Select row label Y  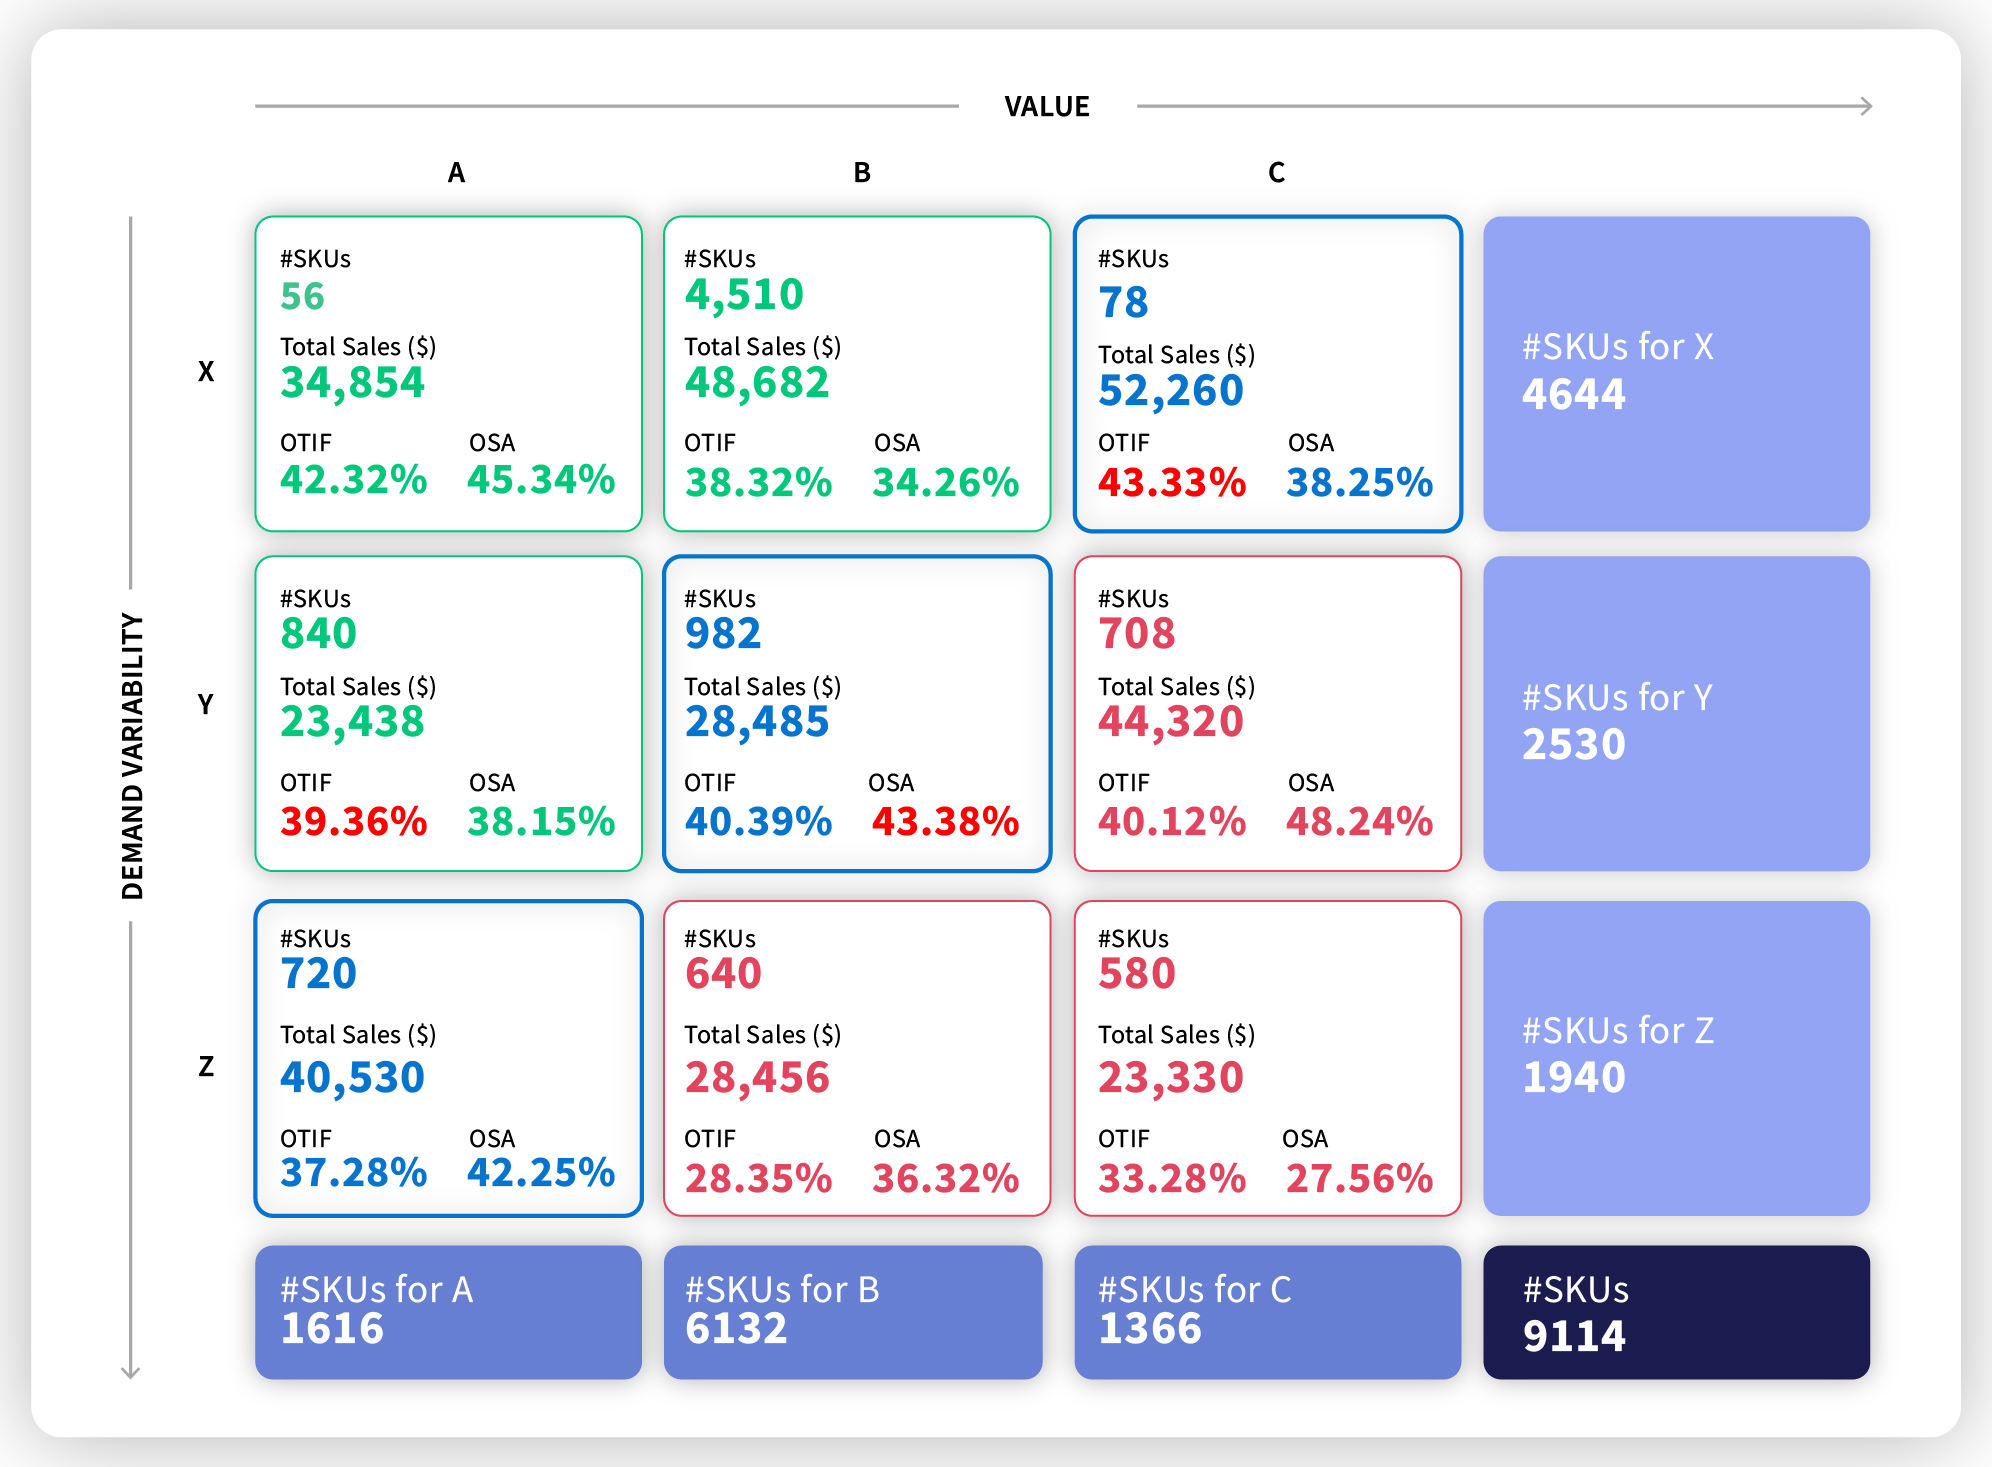pyautogui.click(x=206, y=704)
